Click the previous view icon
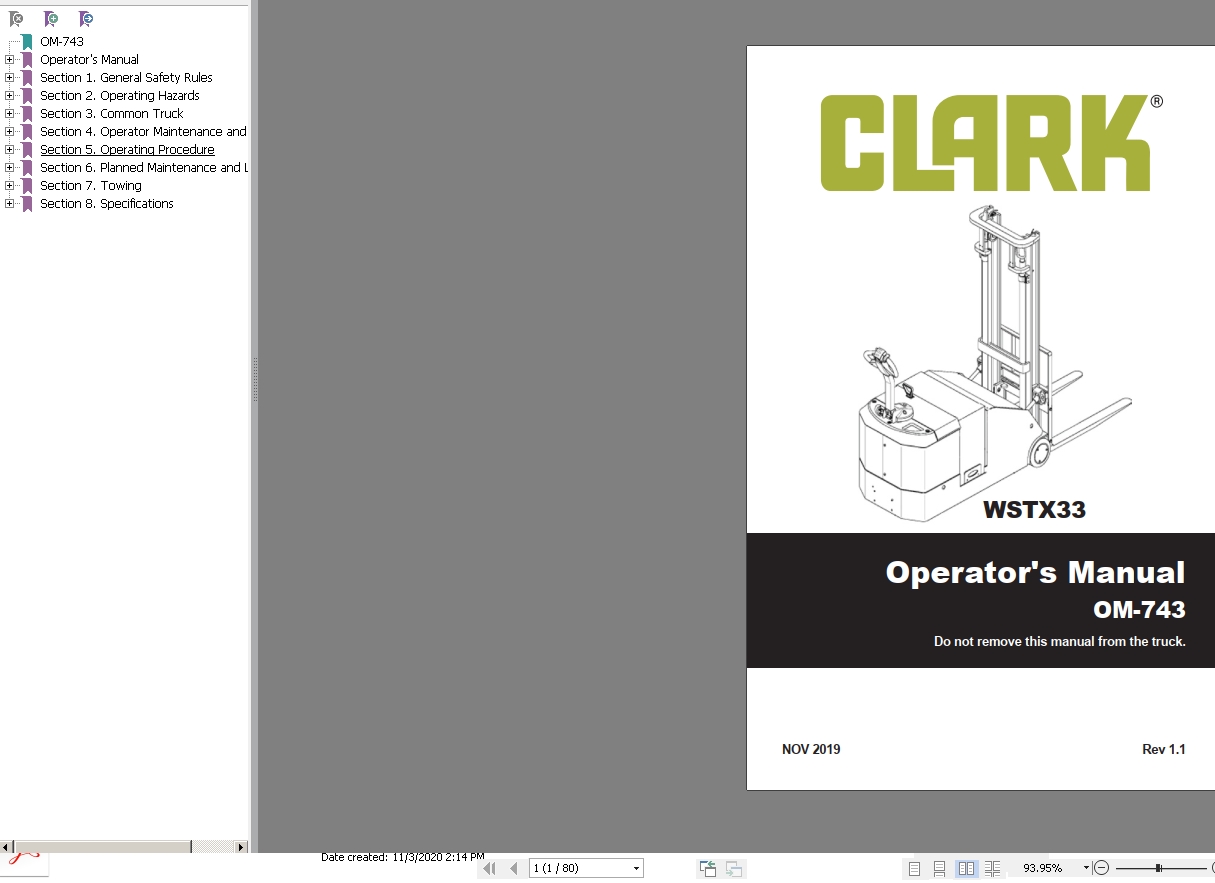 coord(708,869)
